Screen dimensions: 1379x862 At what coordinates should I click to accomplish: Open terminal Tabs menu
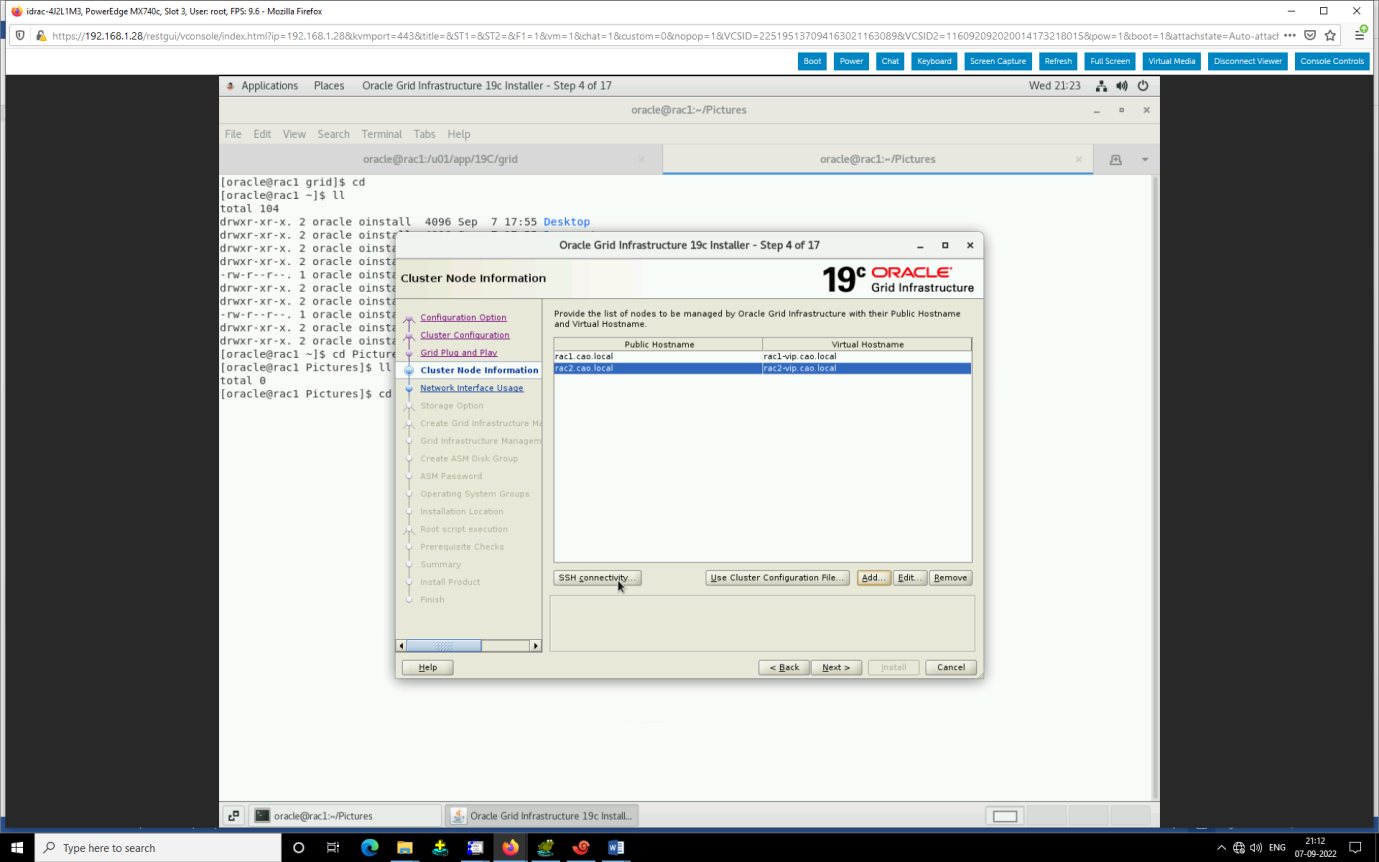tap(425, 134)
